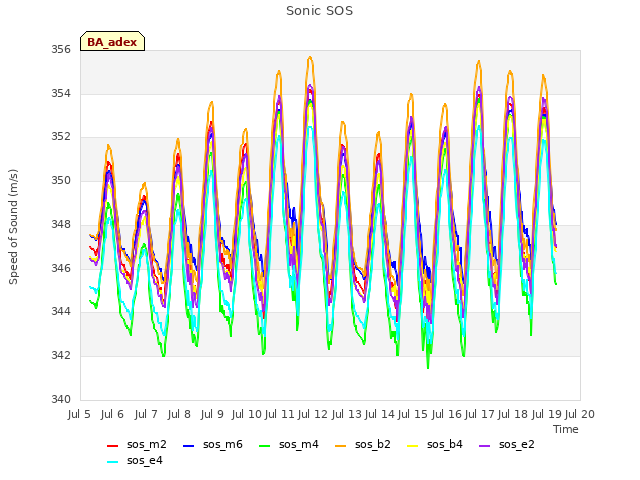Click the purple sos_e2 legend swatch

[484, 446]
